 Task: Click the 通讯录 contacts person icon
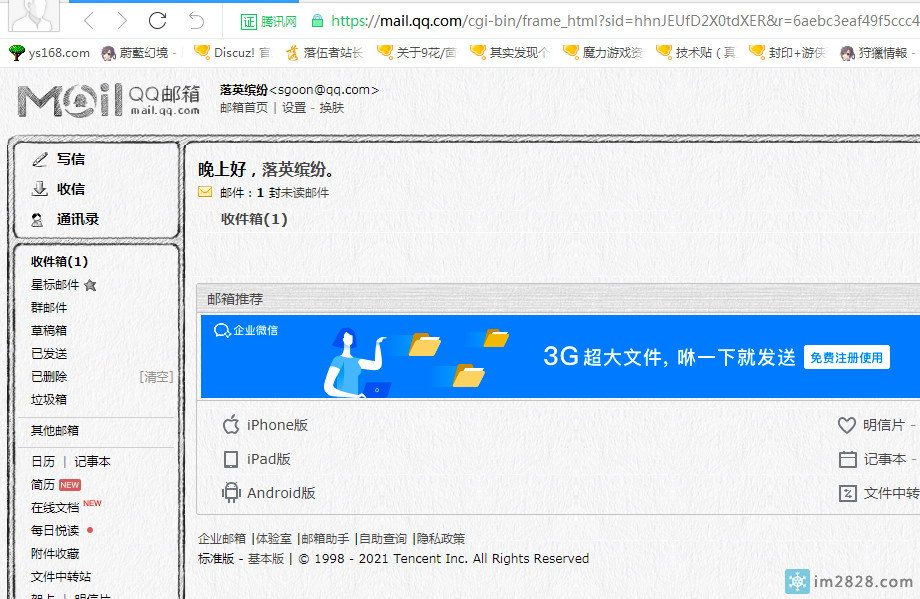(x=37, y=220)
